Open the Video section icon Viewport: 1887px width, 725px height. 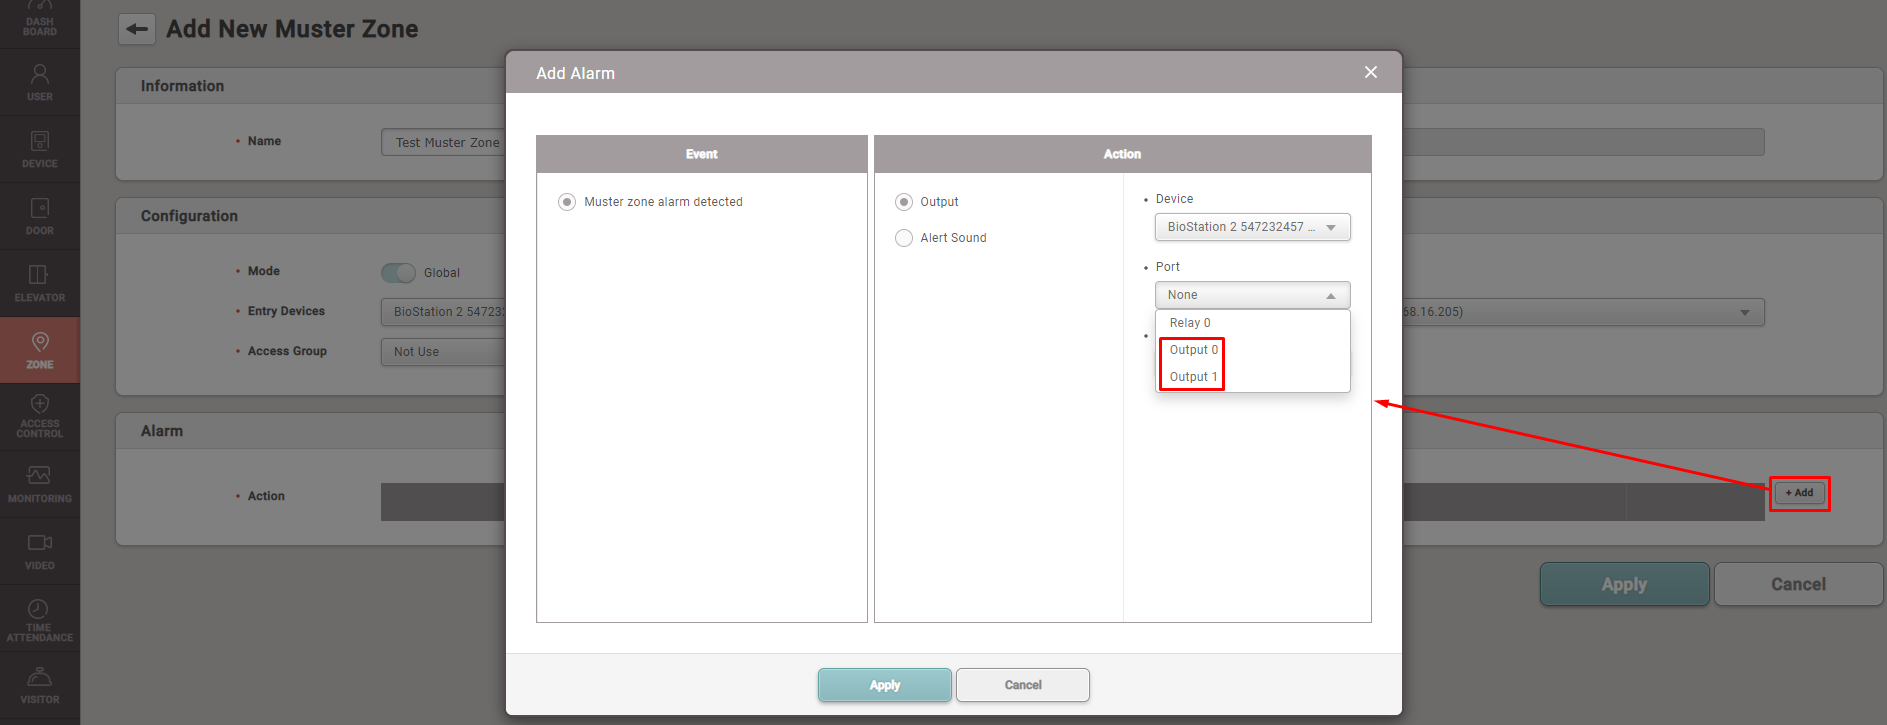pyautogui.click(x=40, y=550)
